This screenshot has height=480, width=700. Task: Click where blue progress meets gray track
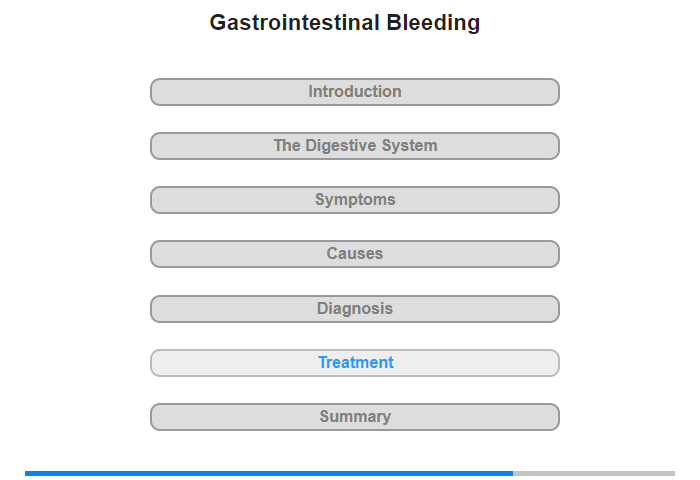pyautogui.click(x=513, y=473)
